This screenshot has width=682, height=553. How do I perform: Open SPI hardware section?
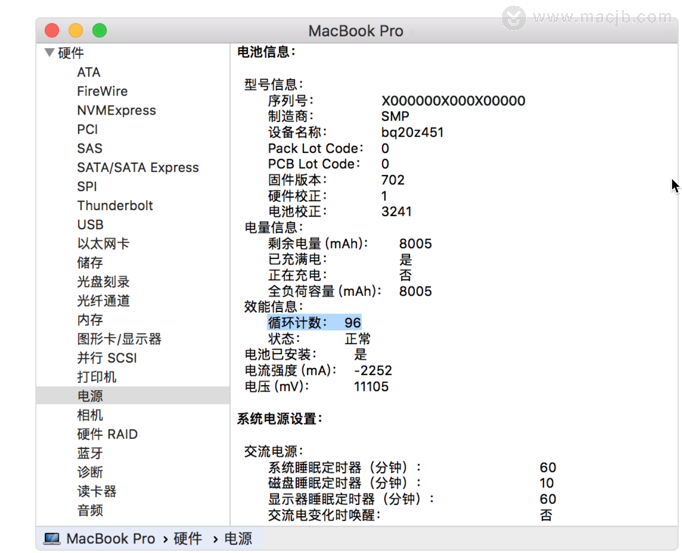[87, 187]
